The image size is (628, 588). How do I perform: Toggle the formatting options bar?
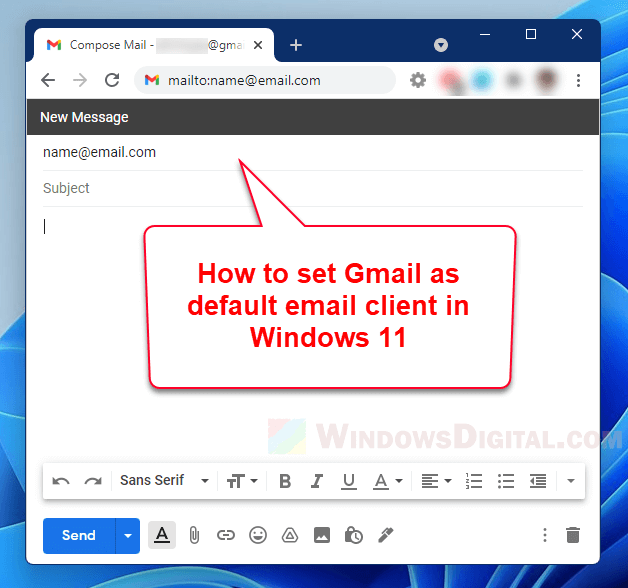[162, 535]
